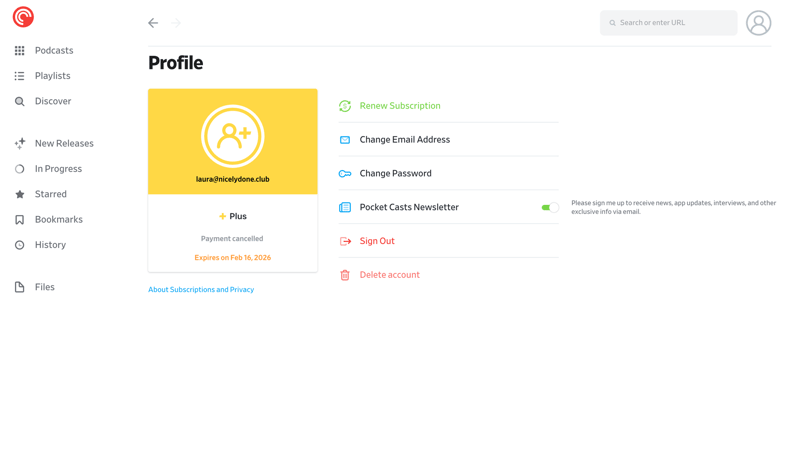Click the Starred star icon

(x=20, y=194)
